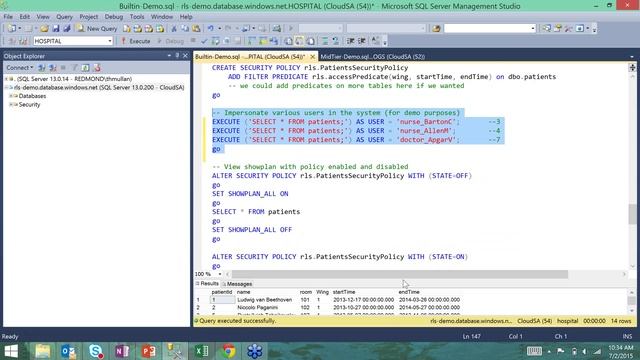Select the Results tab
Image resolution: width=640 pixels, height=360 pixels.
pyautogui.click(x=207, y=284)
